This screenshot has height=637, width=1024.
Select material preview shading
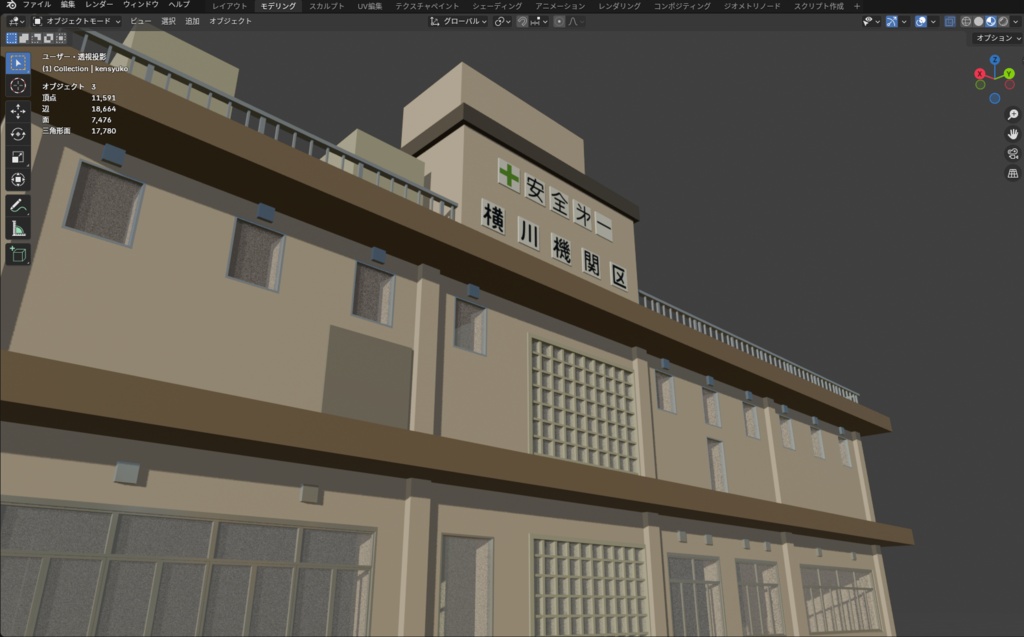991,22
